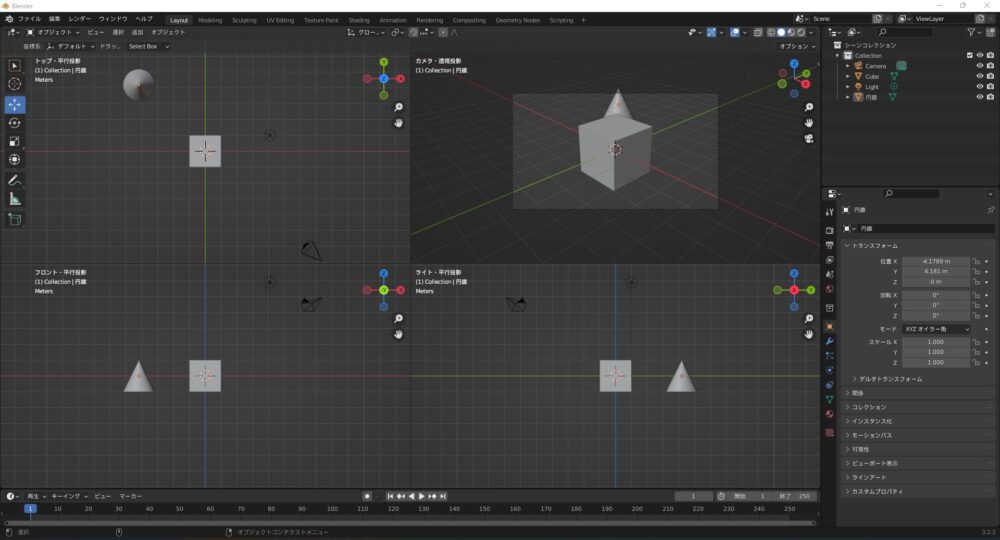The height and width of the screenshot is (540, 1000).
Task: Activate the Scale tool
Action: 14,142
